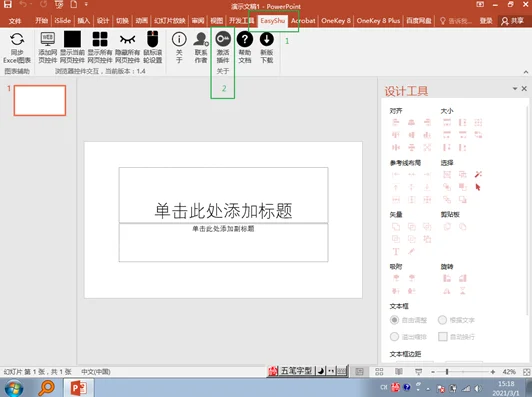Switch to the 百度网盘 tab
Viewport: 532px width, 397px height.
[419, 21]
